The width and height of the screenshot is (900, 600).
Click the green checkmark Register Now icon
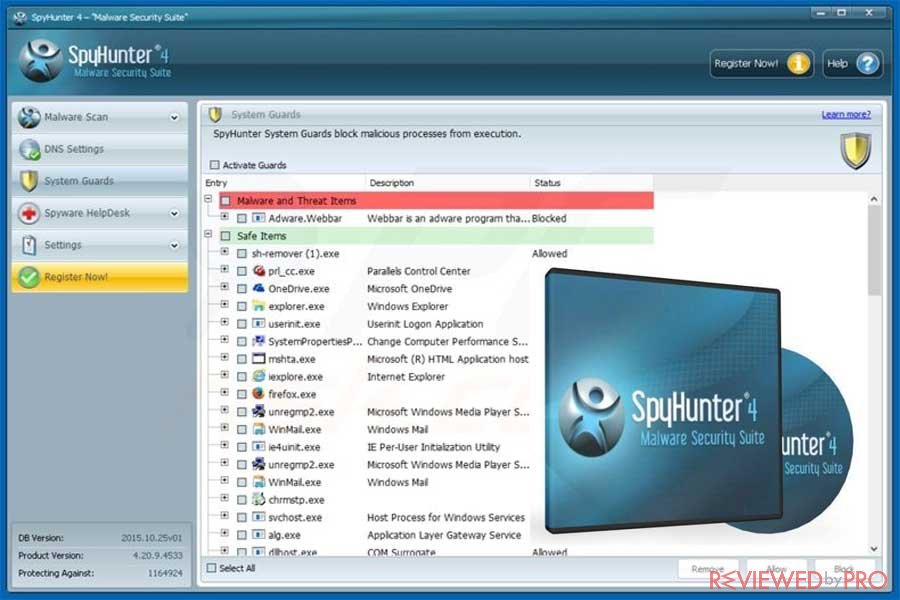click(x=29, y=277)
